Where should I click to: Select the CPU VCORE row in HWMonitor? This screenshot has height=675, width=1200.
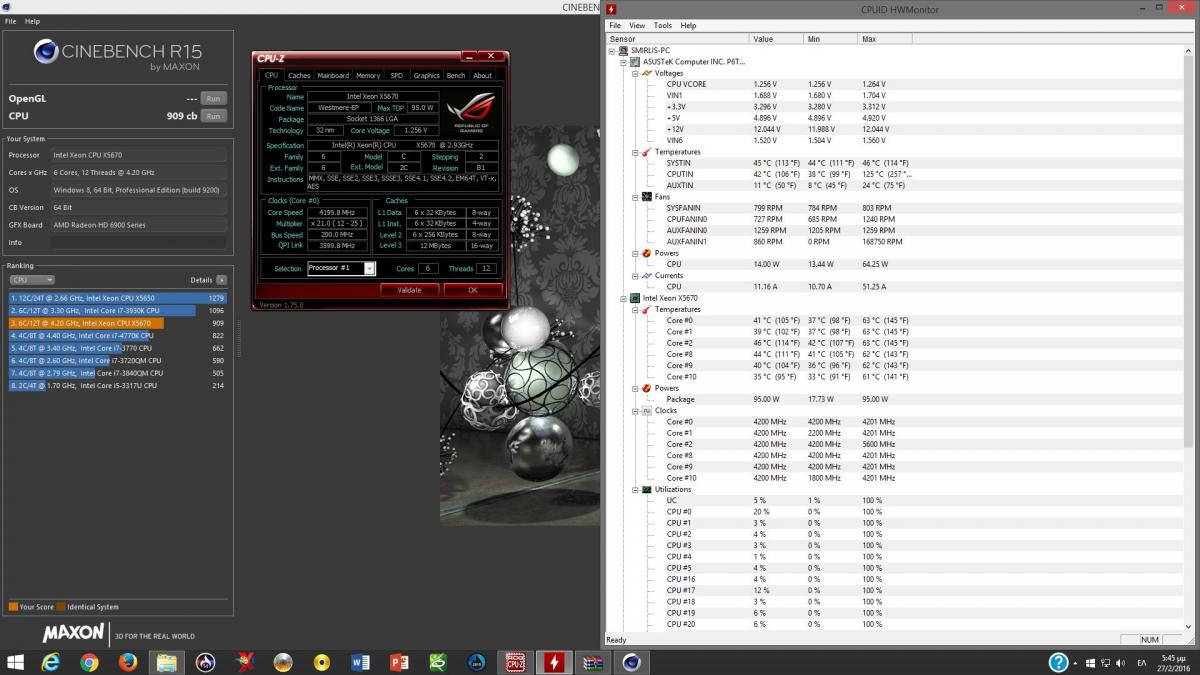896,84
